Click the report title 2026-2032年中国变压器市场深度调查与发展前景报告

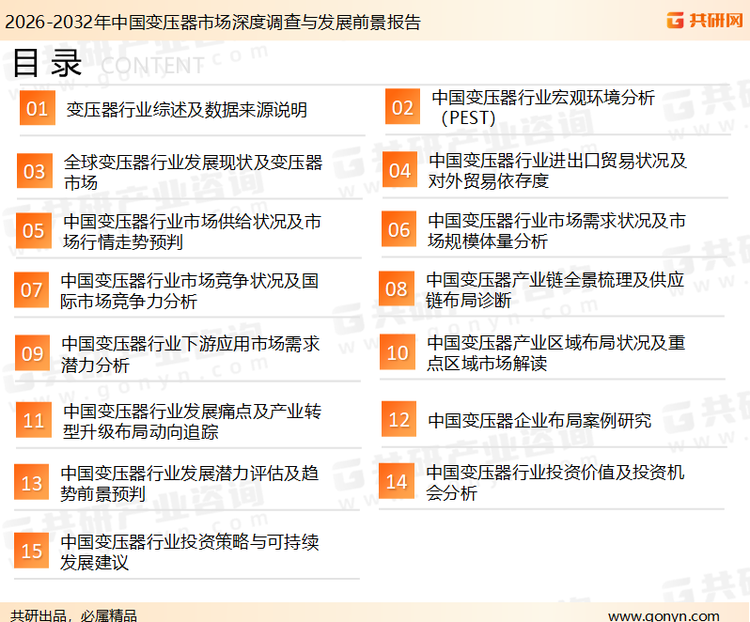click(x=212, y=22)
